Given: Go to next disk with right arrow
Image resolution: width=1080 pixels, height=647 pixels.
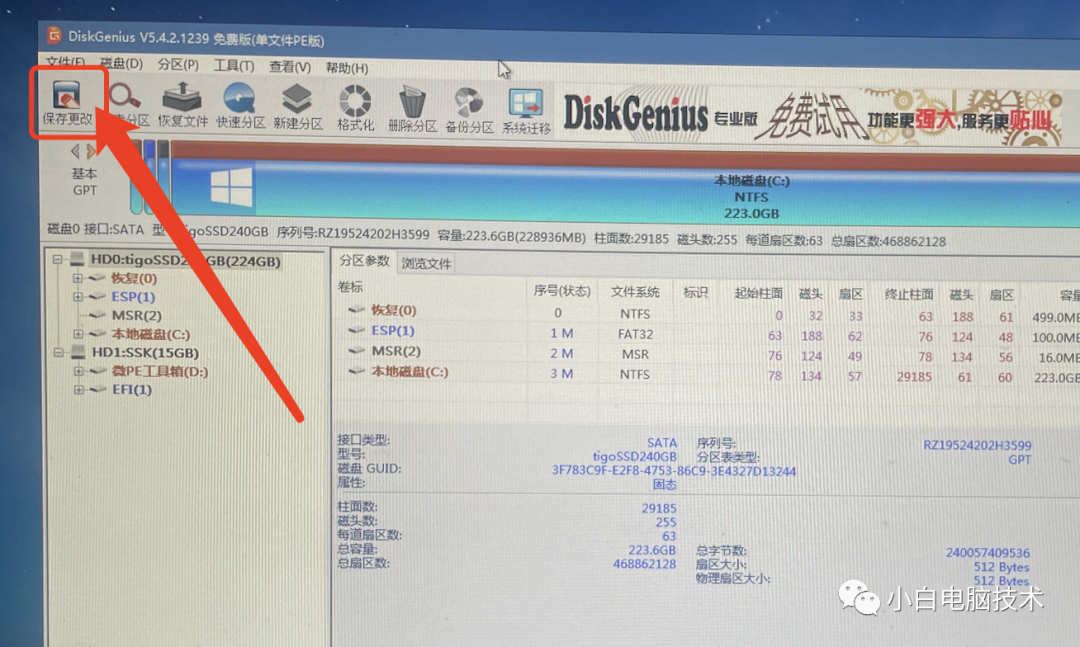Looking at the screenshot, I should point(91,152).
